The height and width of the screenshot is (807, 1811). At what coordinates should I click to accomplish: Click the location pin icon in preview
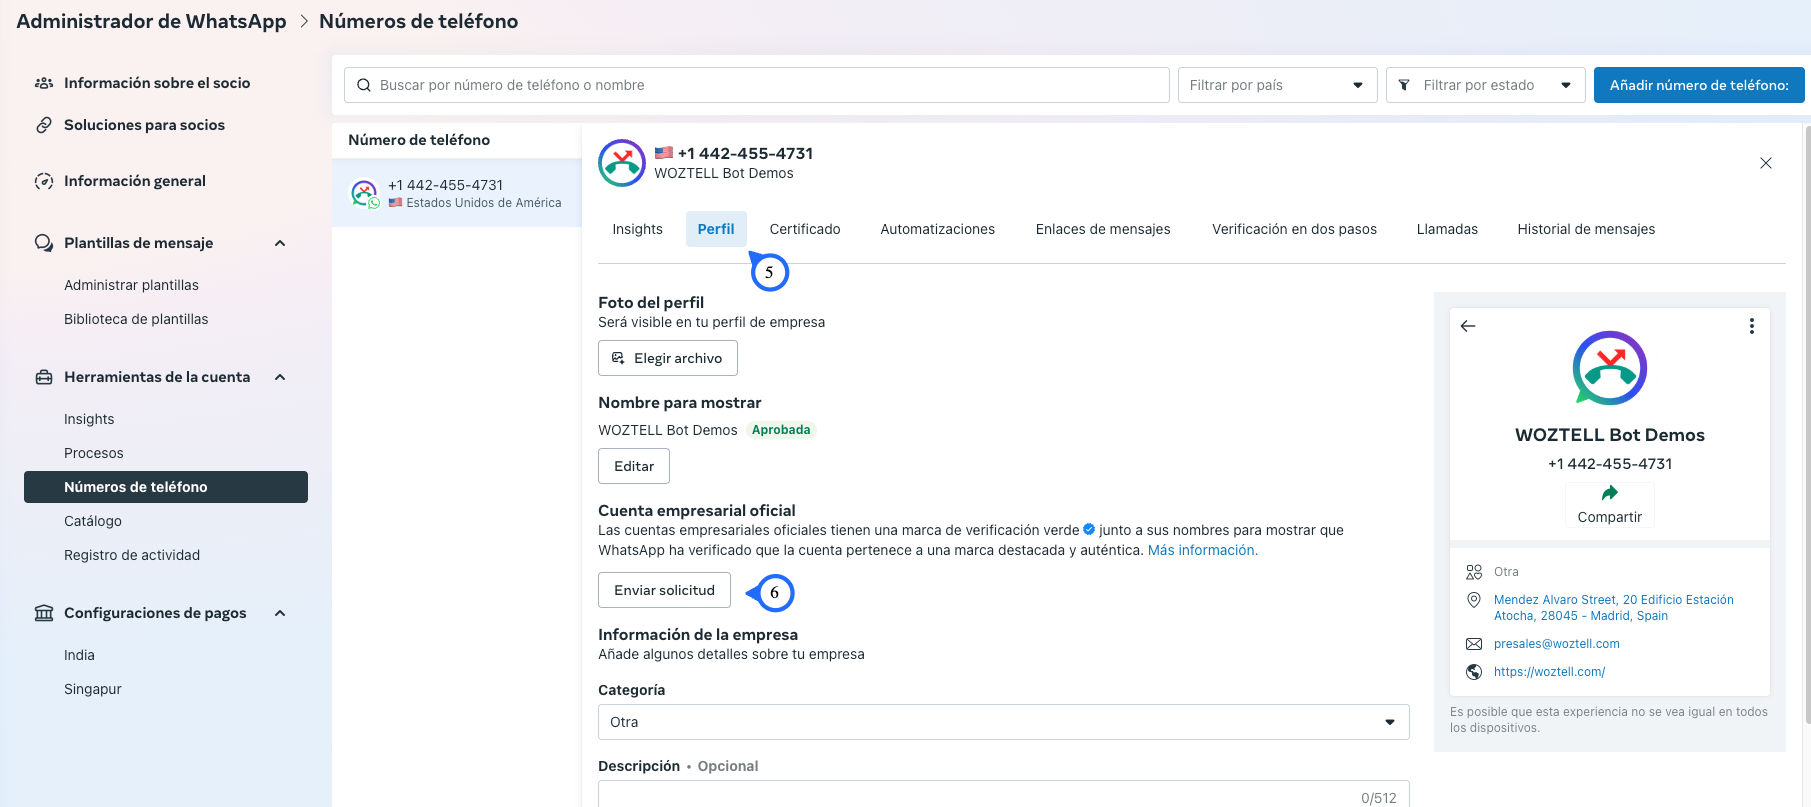[x=1474, y=600]
